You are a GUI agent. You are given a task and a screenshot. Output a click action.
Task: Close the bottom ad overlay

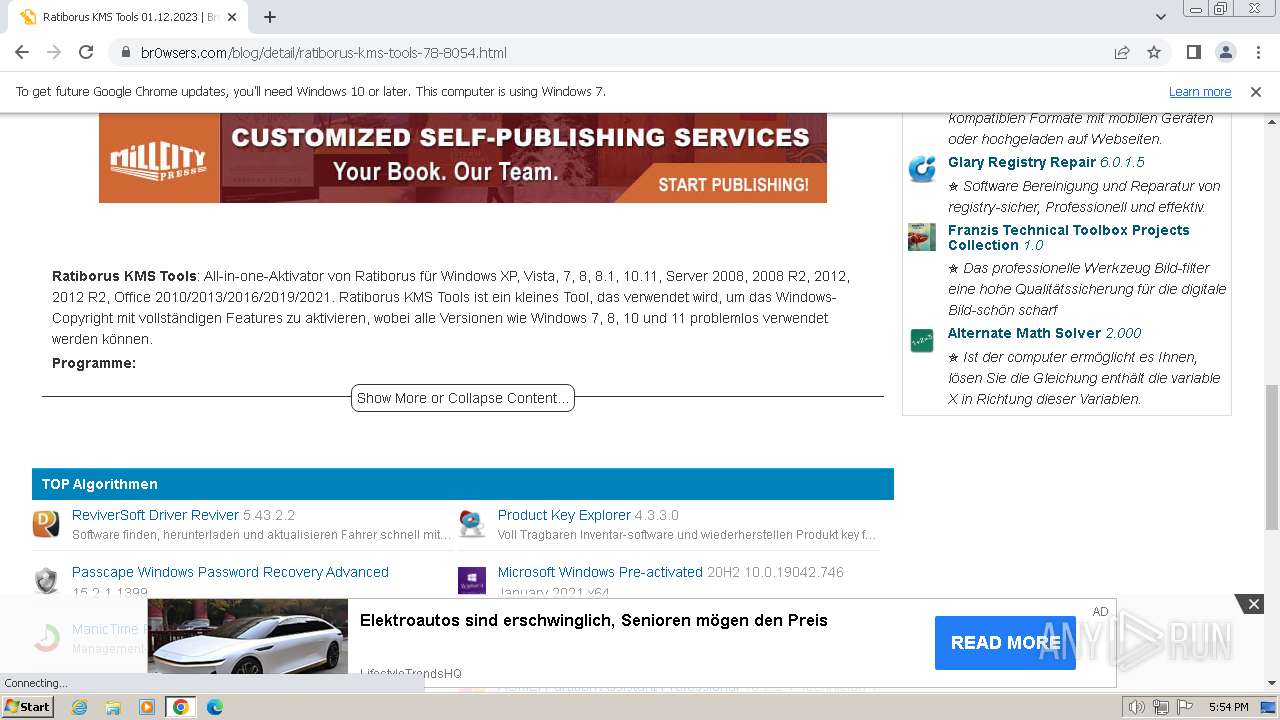click(1253, 603)
